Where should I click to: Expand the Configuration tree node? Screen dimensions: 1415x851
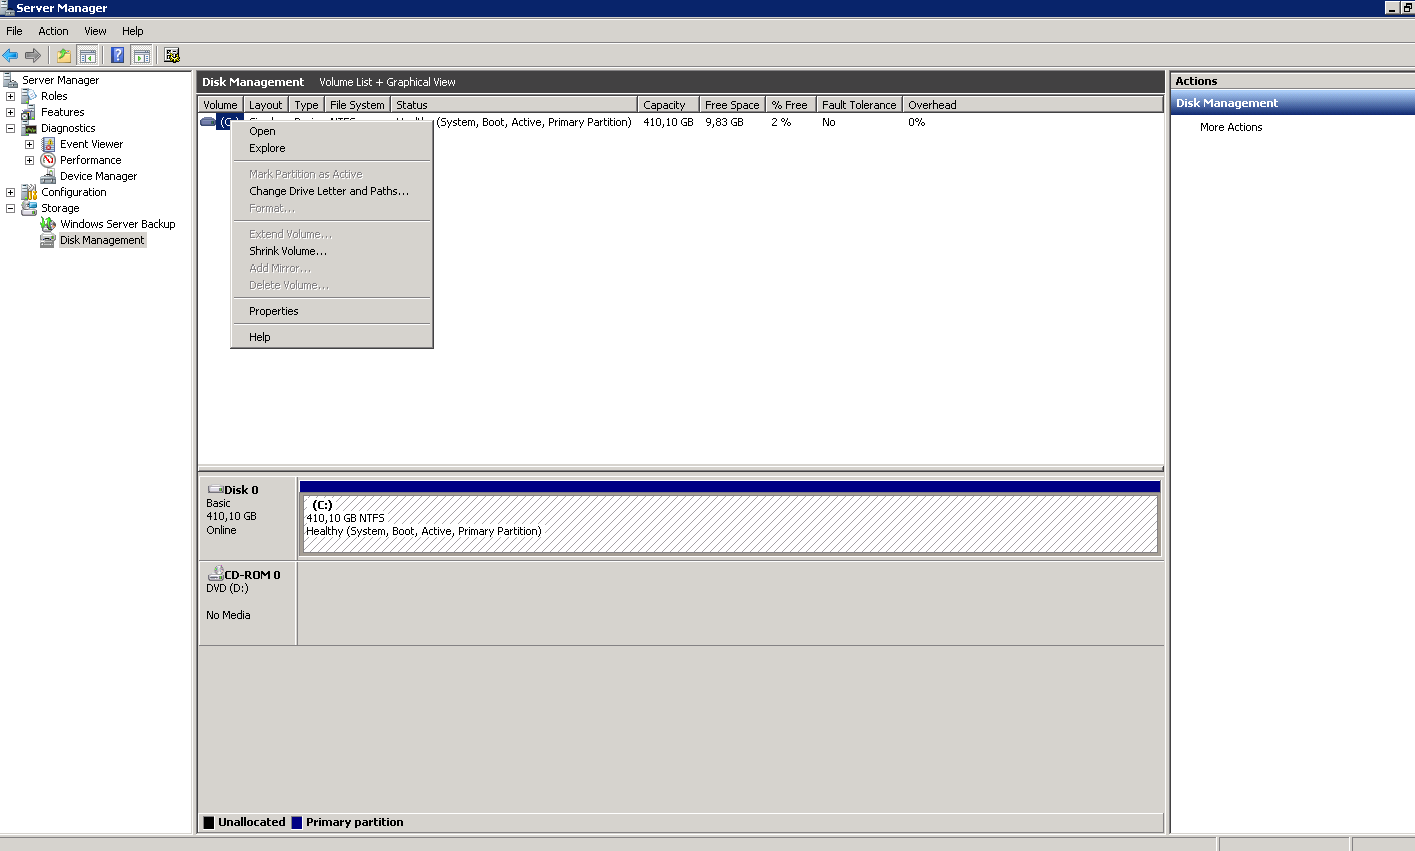point(10,192)
